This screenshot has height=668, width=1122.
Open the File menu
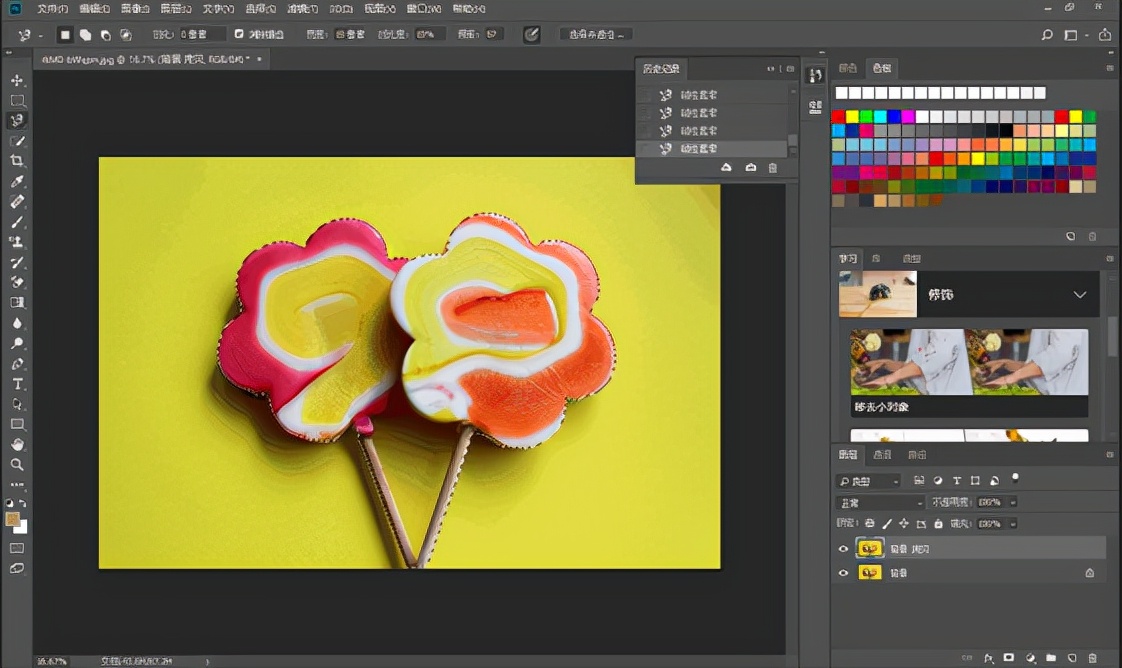52,9
